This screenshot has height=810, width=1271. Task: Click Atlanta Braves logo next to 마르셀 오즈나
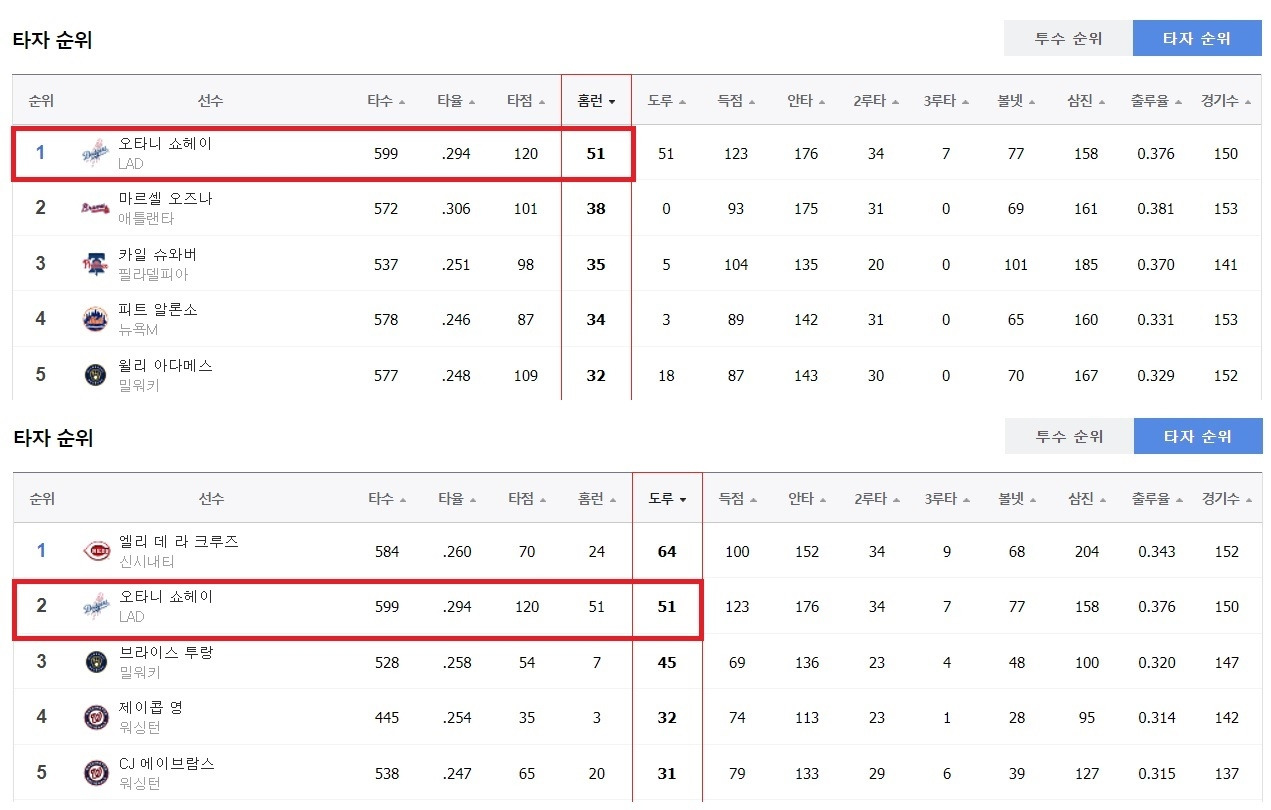pyautogui.click(x=94, y=209)
